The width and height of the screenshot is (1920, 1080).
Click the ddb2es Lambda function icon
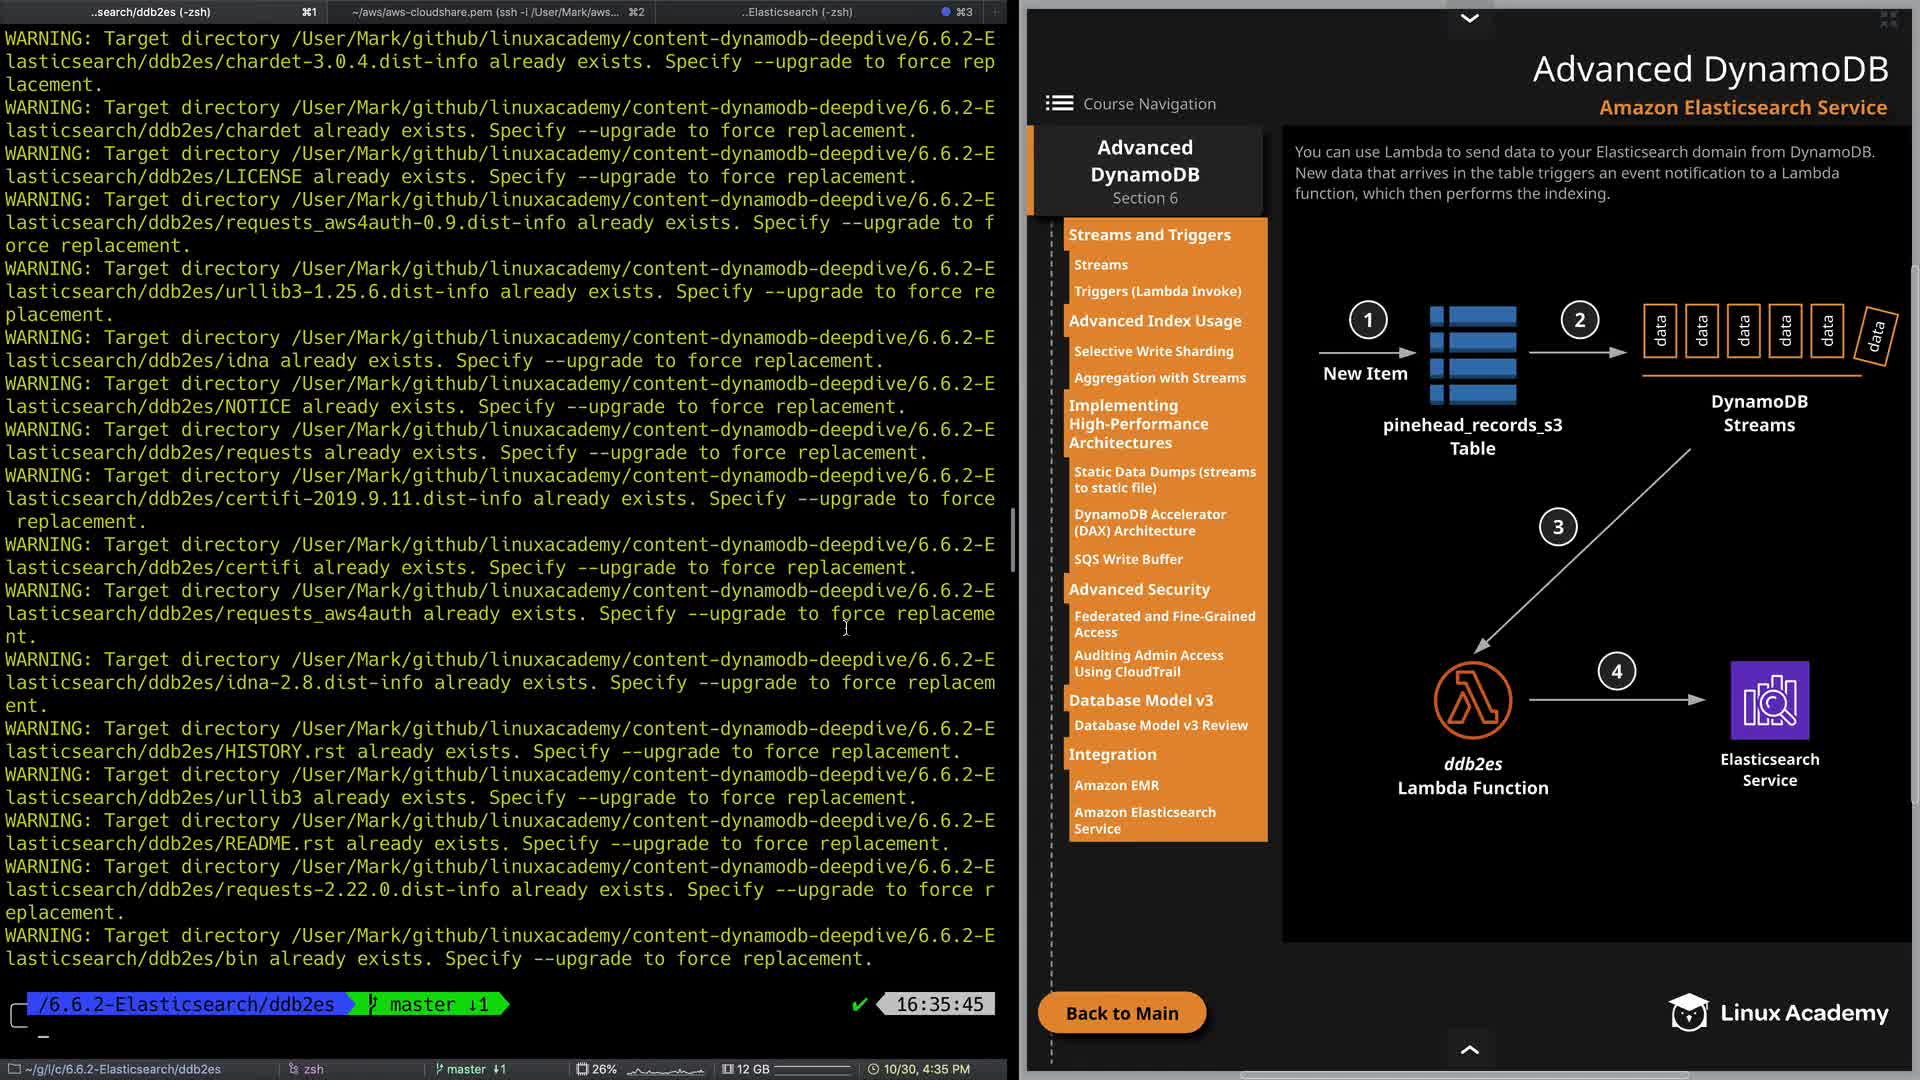coord(1472,699)
